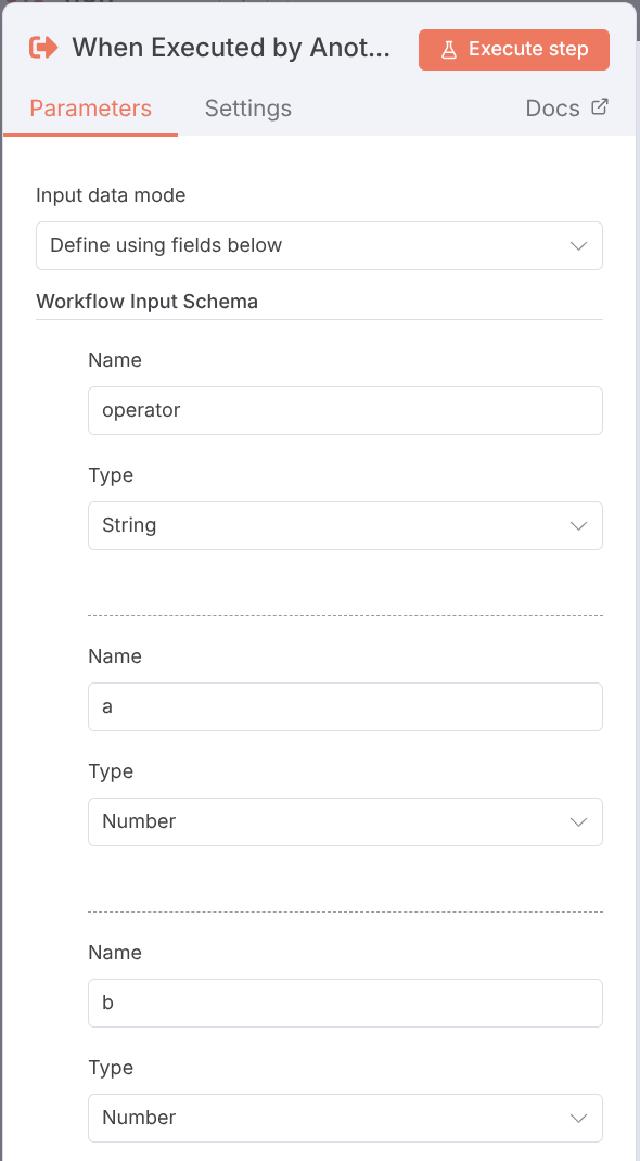Switch to the Settings tab
The width and height of the screenshot is (640, 1161).
pyautogui.click(x=248, y=108)
